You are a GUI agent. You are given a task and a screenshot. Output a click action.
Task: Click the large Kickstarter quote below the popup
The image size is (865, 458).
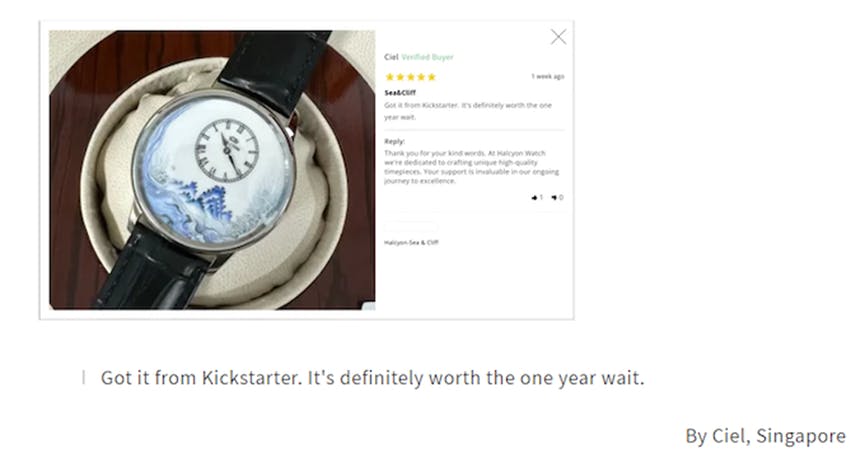pyautogui.click(x=372, y=378)
